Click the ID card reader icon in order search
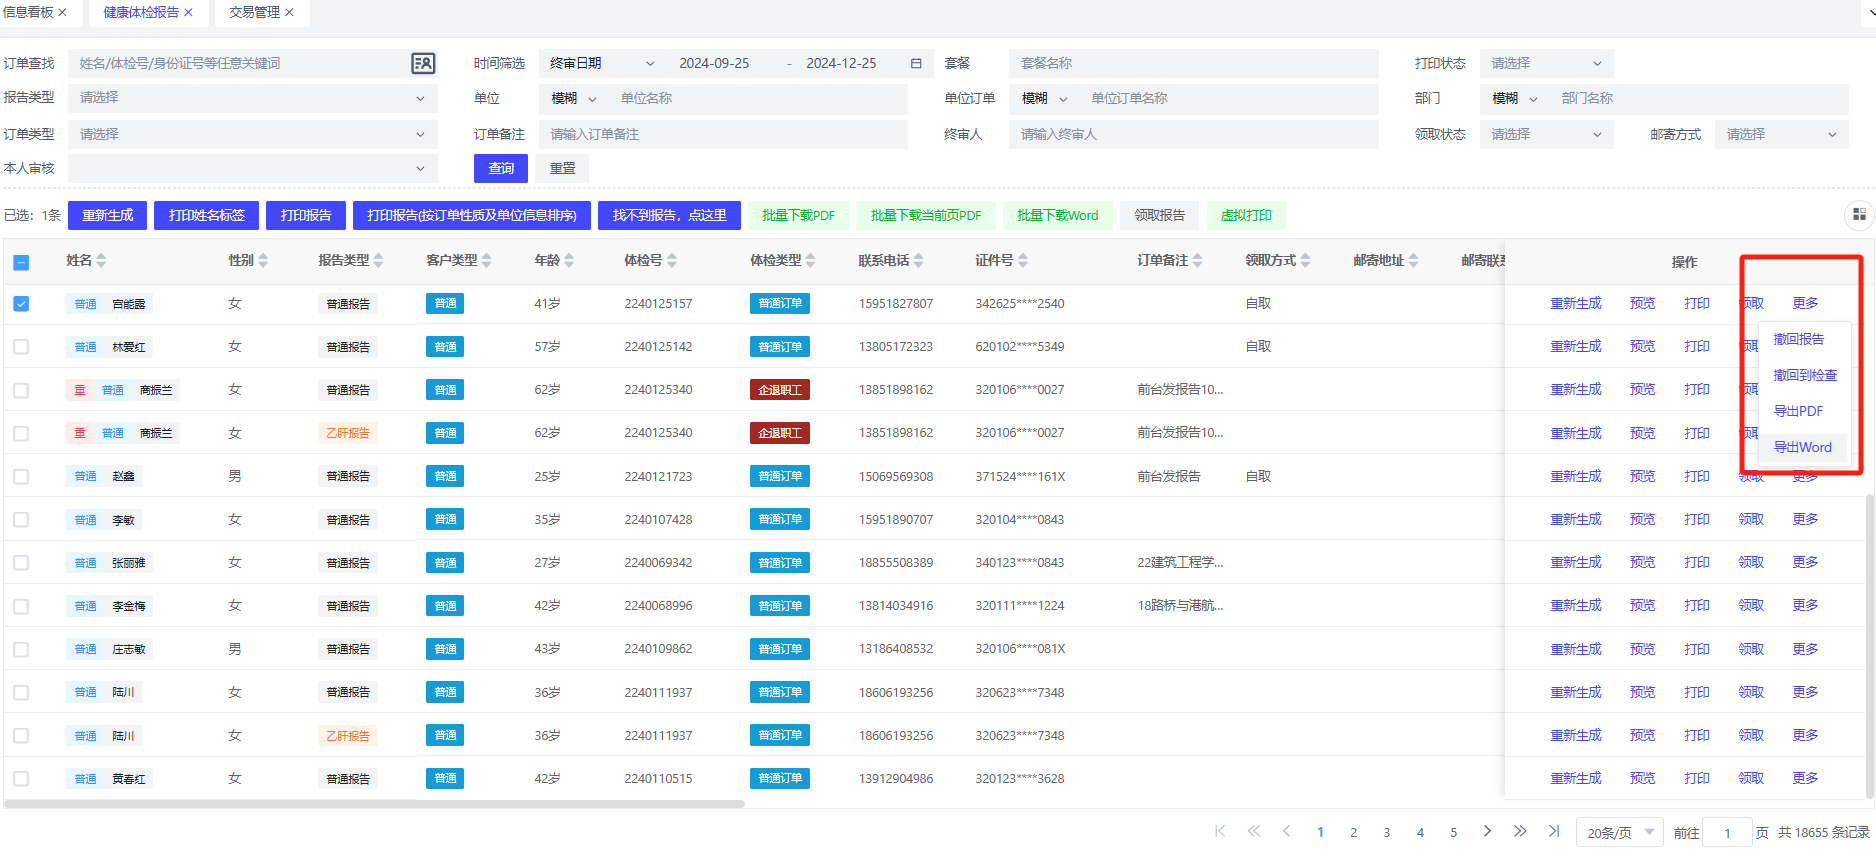 [x=423, y=63]
